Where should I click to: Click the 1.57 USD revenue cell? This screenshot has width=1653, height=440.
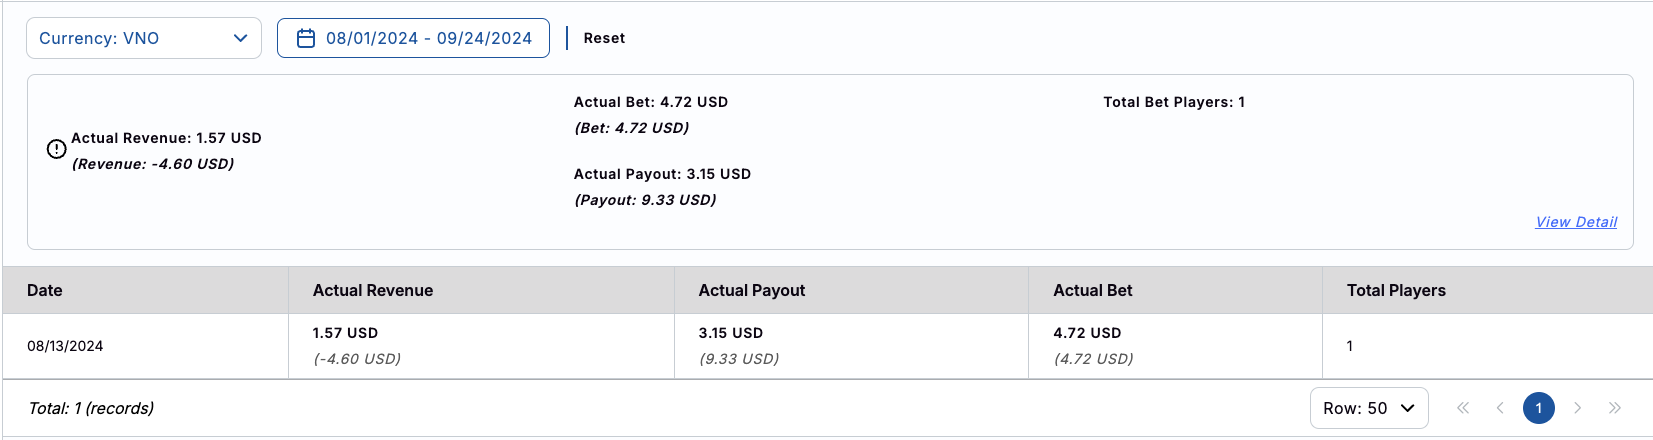tap(346, 333)
